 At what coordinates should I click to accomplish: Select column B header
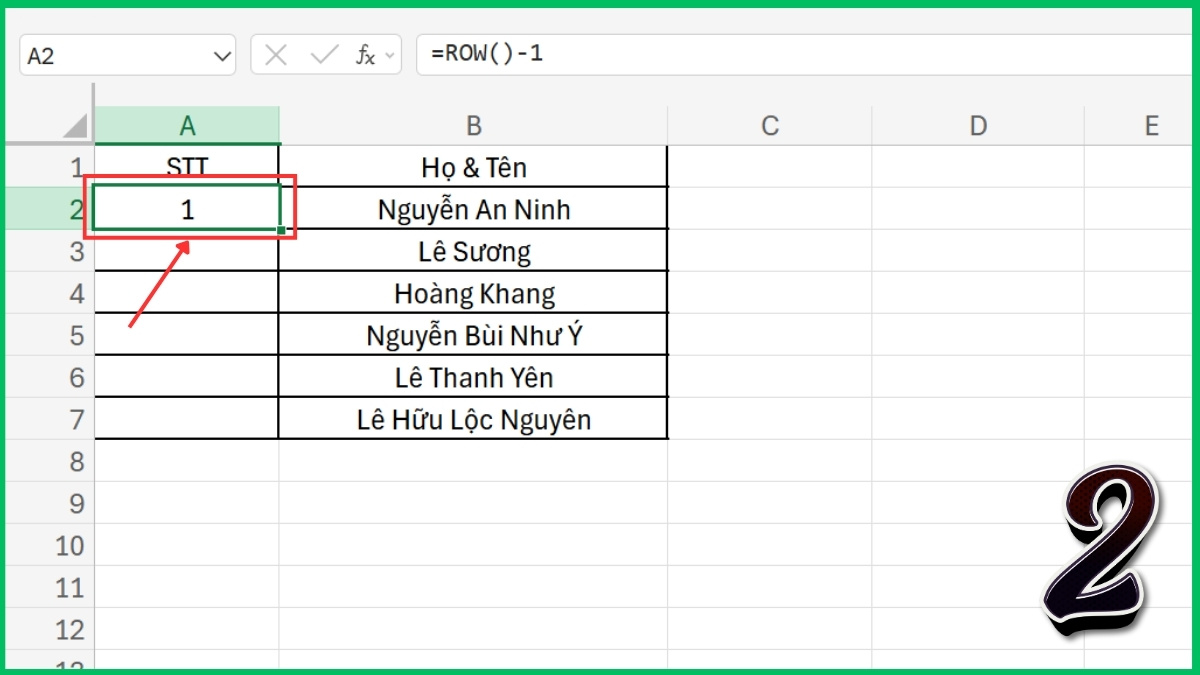coord(473,125)
